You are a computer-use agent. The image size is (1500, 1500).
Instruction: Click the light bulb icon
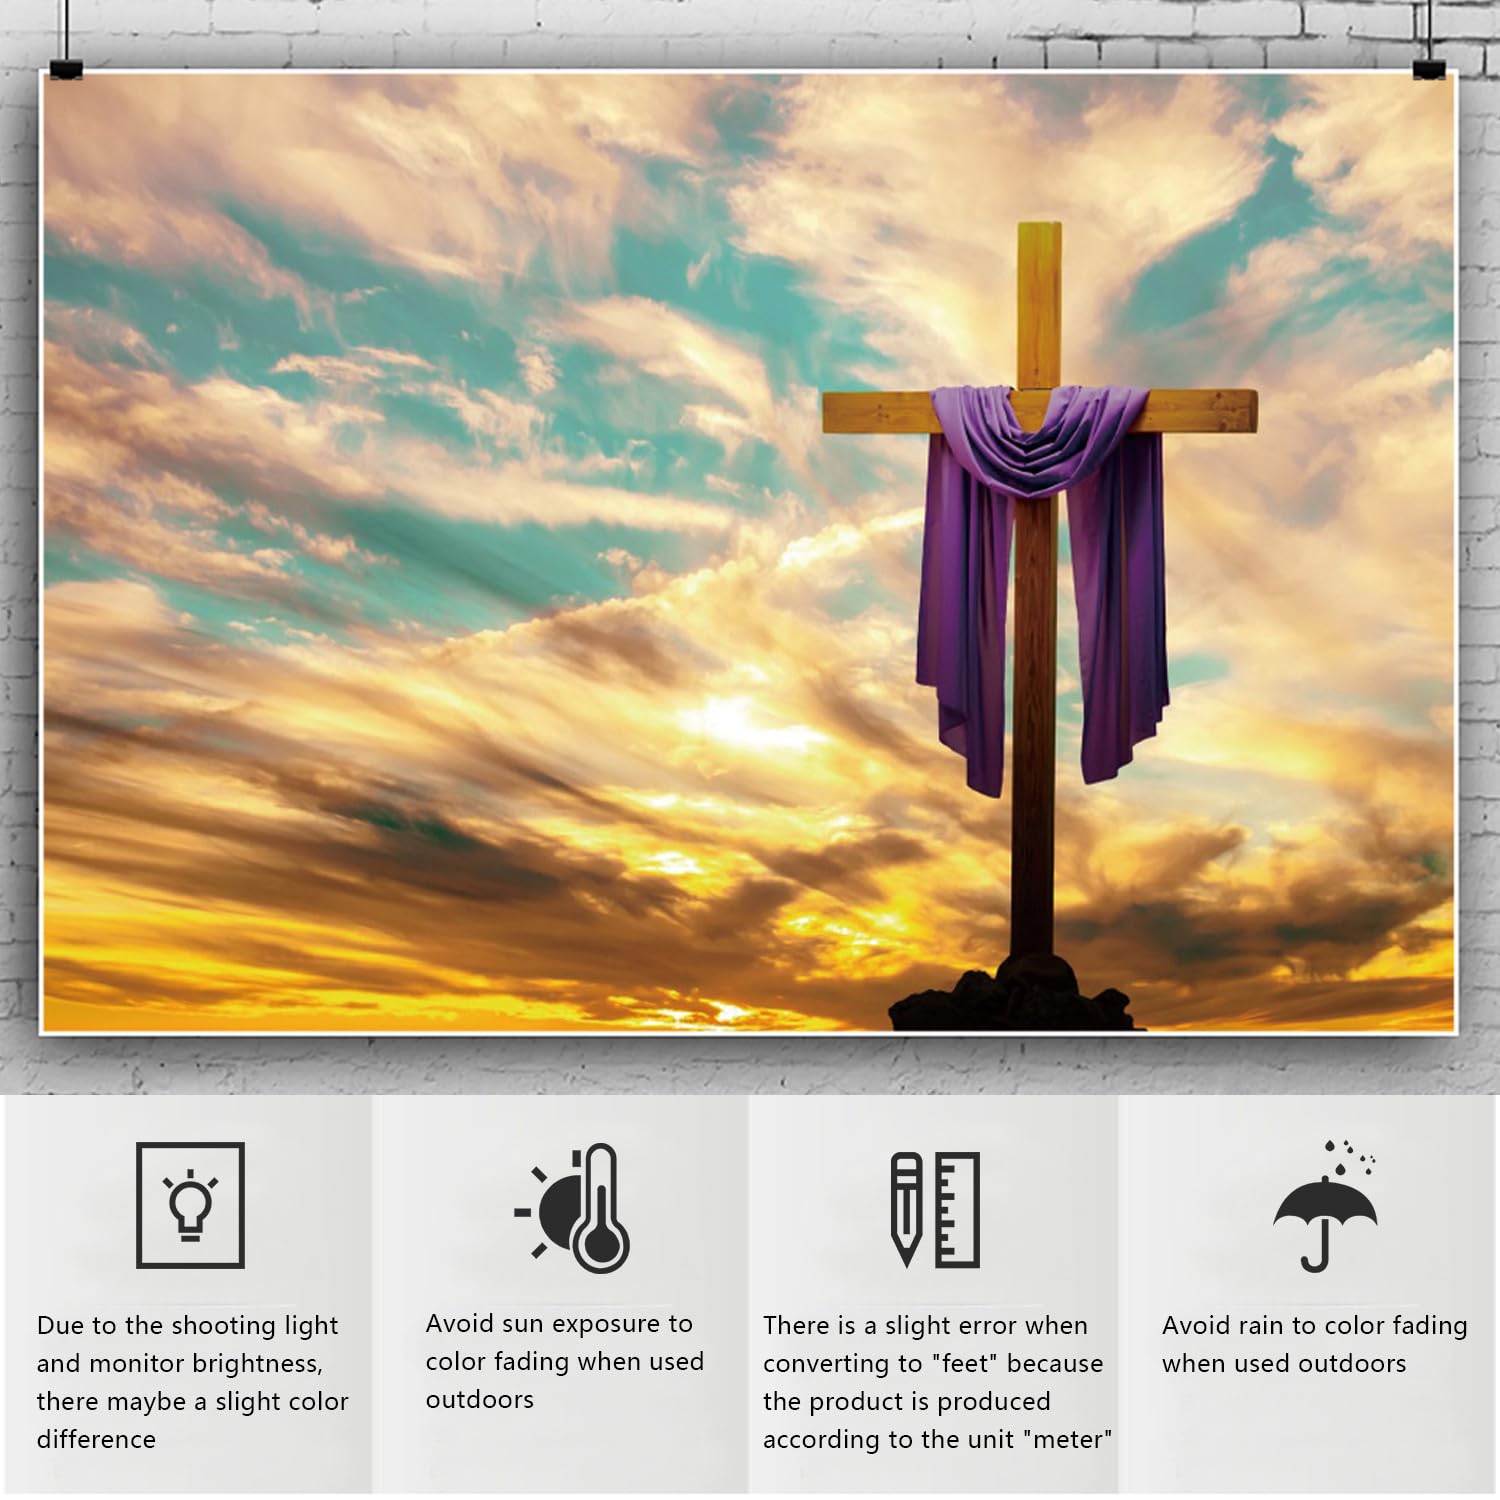190,1205
